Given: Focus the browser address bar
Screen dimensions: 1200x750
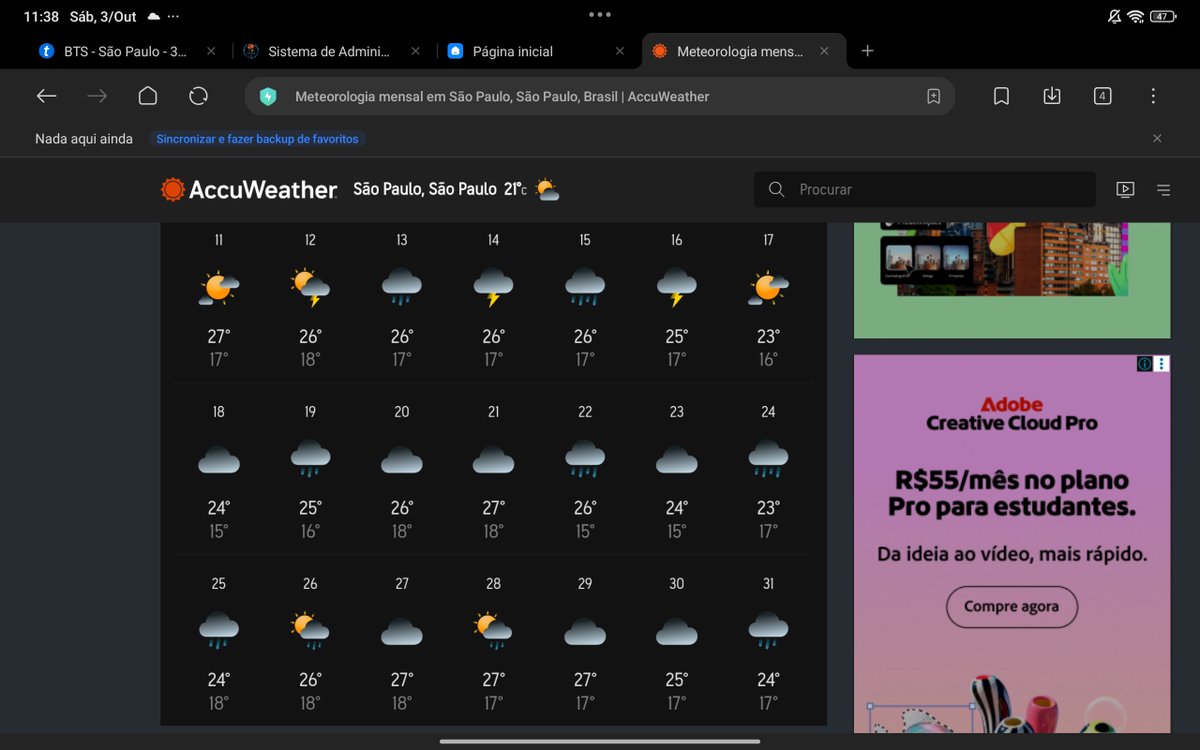Looking at the screenshot, I should [600, 96].
